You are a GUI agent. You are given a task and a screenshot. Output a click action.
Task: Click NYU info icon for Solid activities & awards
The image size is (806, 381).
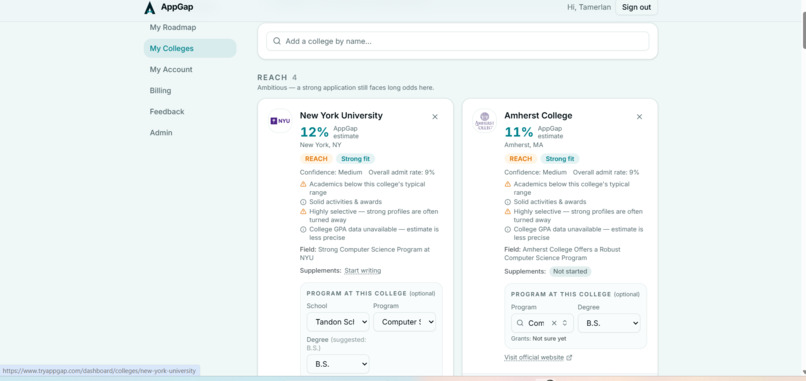click(x=303, y=202)
